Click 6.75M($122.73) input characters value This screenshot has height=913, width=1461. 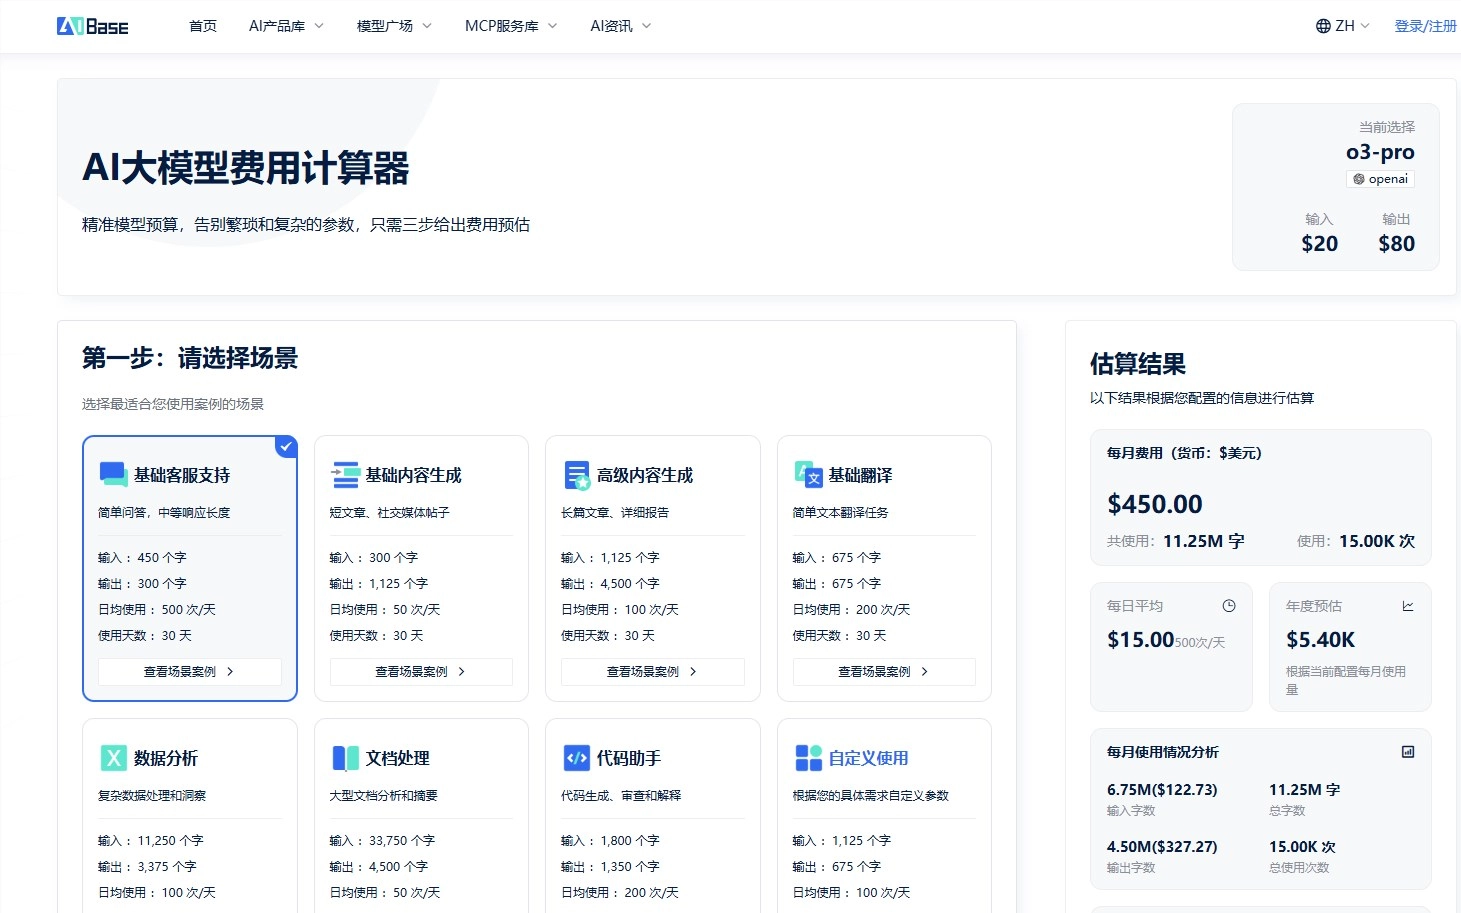click(1162, 789)
